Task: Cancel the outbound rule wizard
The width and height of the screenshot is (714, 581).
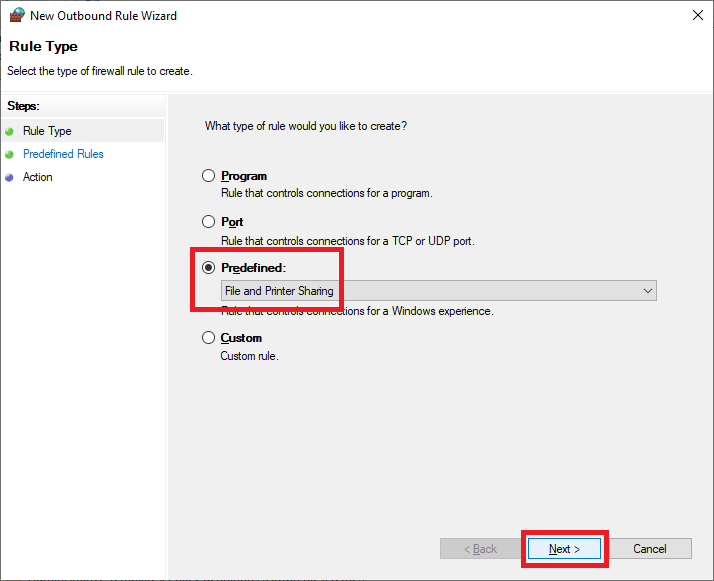Action: coord(650,549)
